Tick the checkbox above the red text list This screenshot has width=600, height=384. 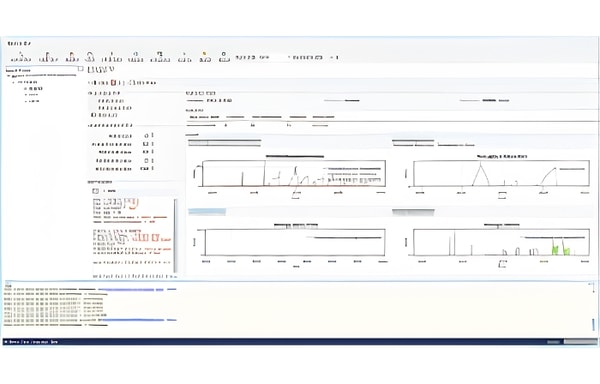pyautogui.click(x=96, y=191)
